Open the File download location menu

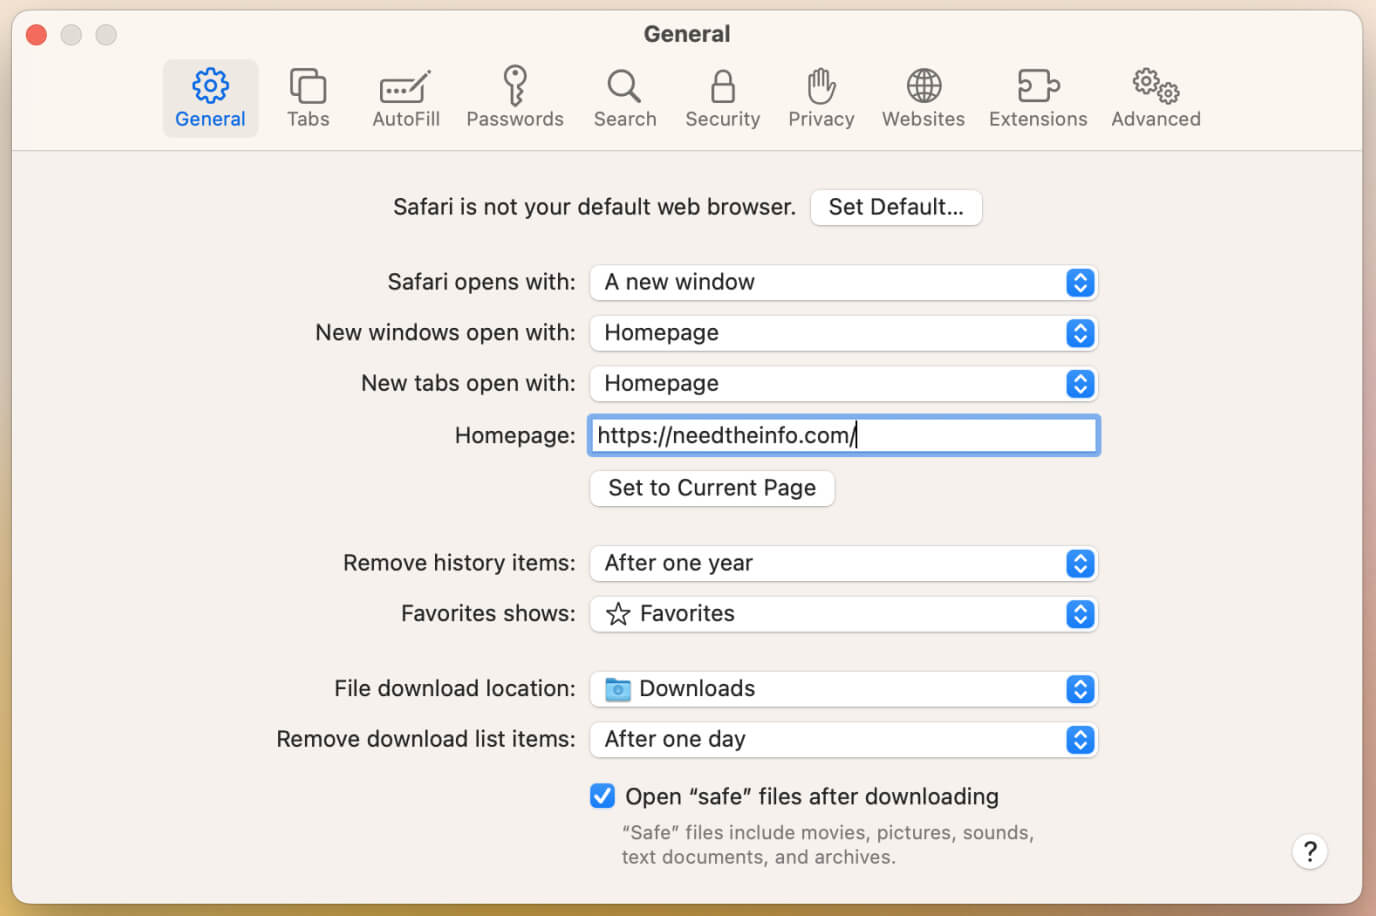point(843,689)
